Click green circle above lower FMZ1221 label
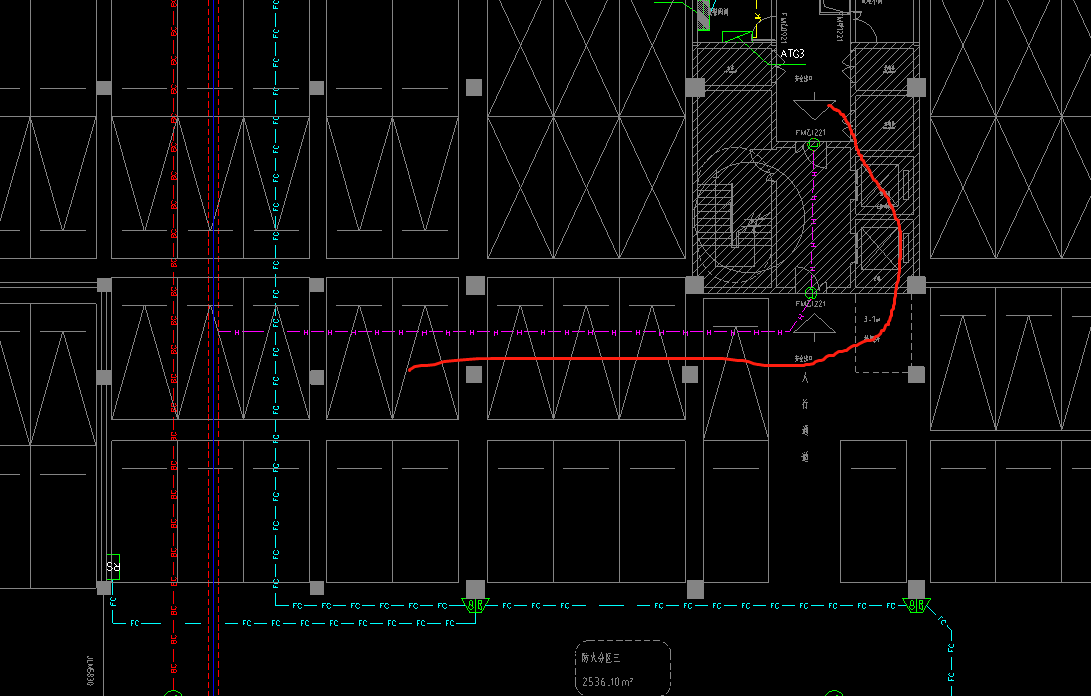1091x696 pixels. 811,292
